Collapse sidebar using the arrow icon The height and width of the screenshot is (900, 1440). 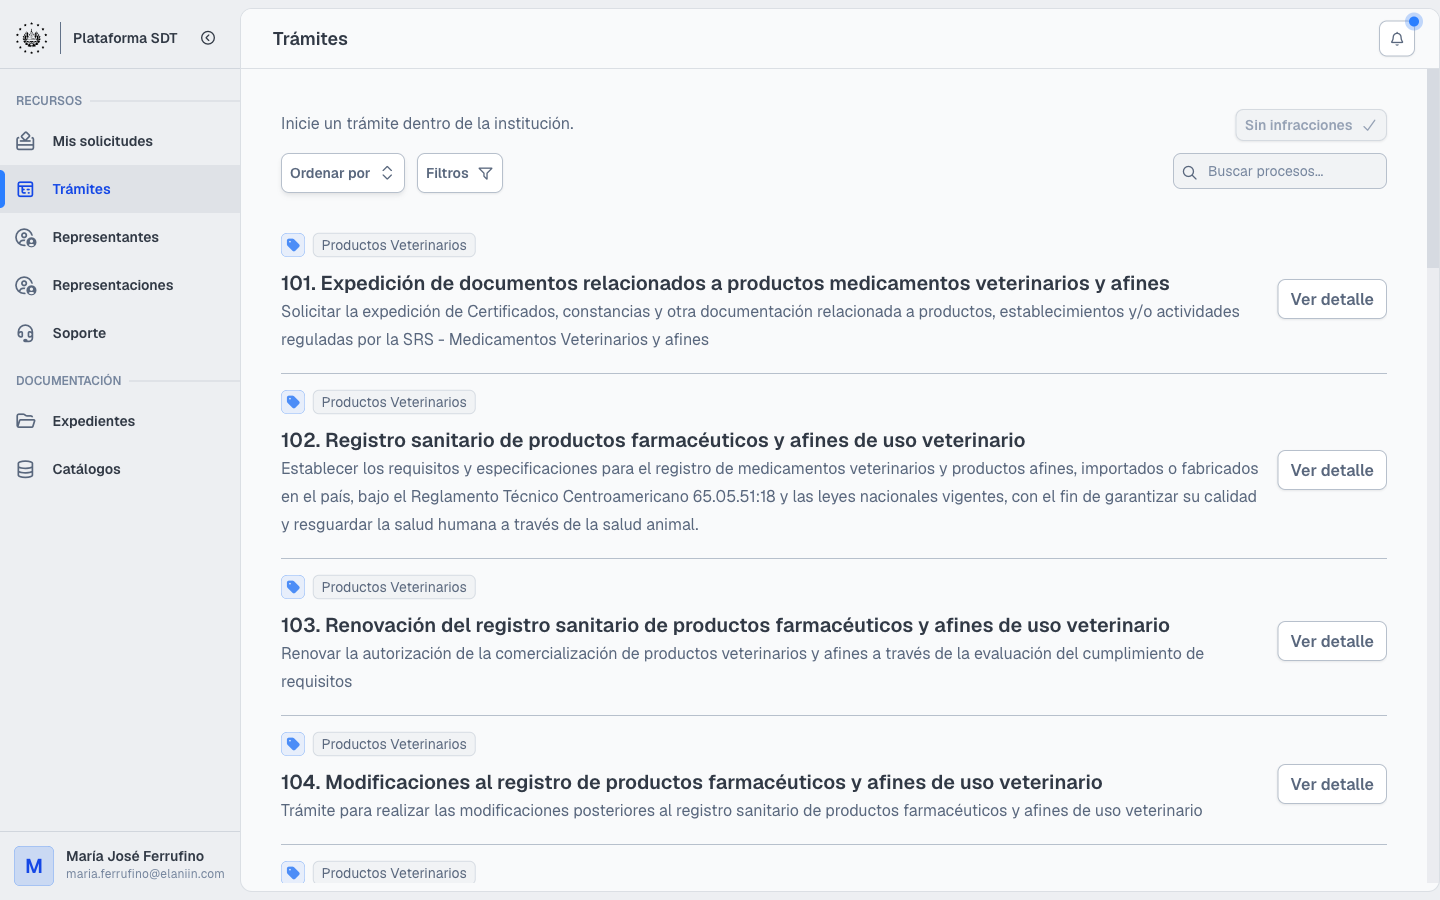pyautogui.click(x=208, y=38)
